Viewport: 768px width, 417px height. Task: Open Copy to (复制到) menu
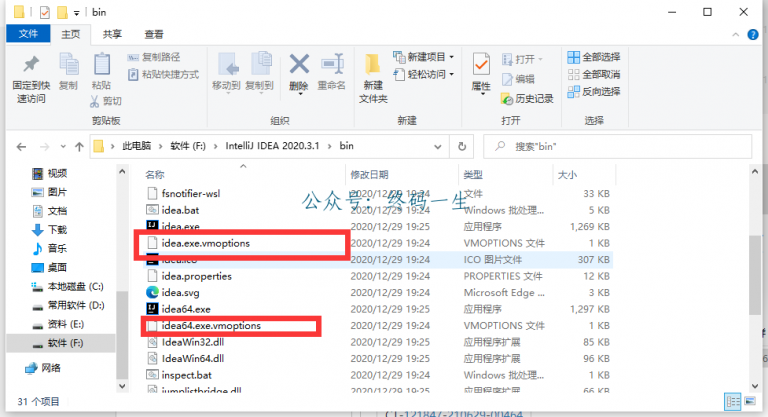(260, 73)
